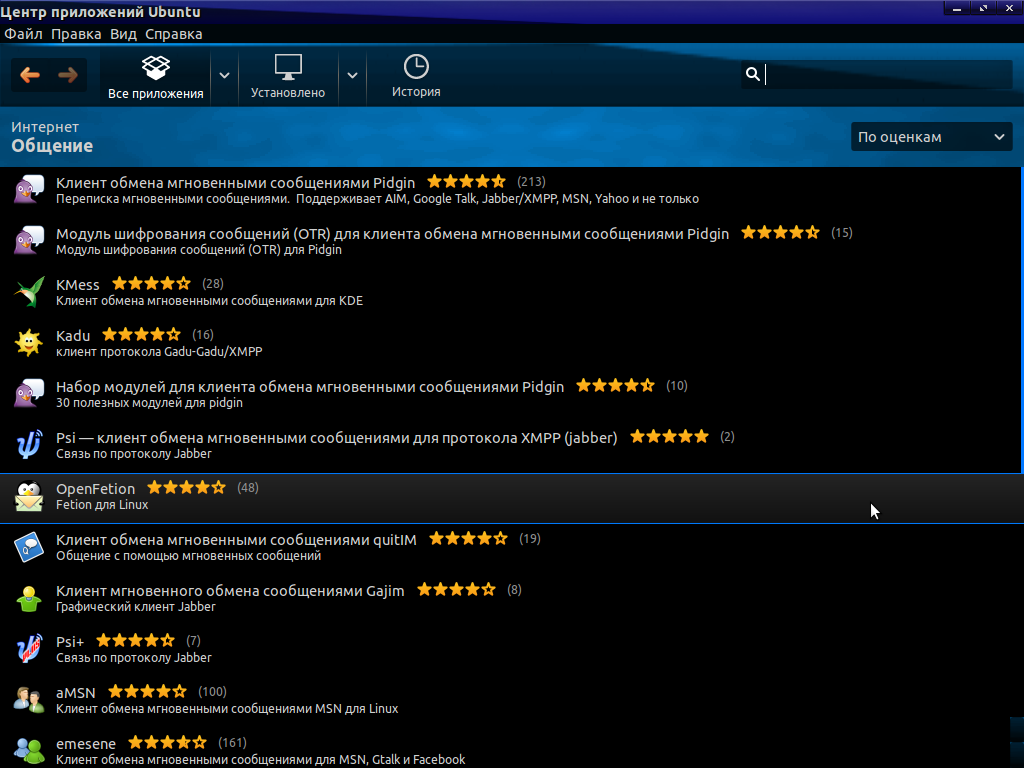This screenshot has width=1024, height=768.
Task: Open the Справка menu
Action: coord(174,34)
